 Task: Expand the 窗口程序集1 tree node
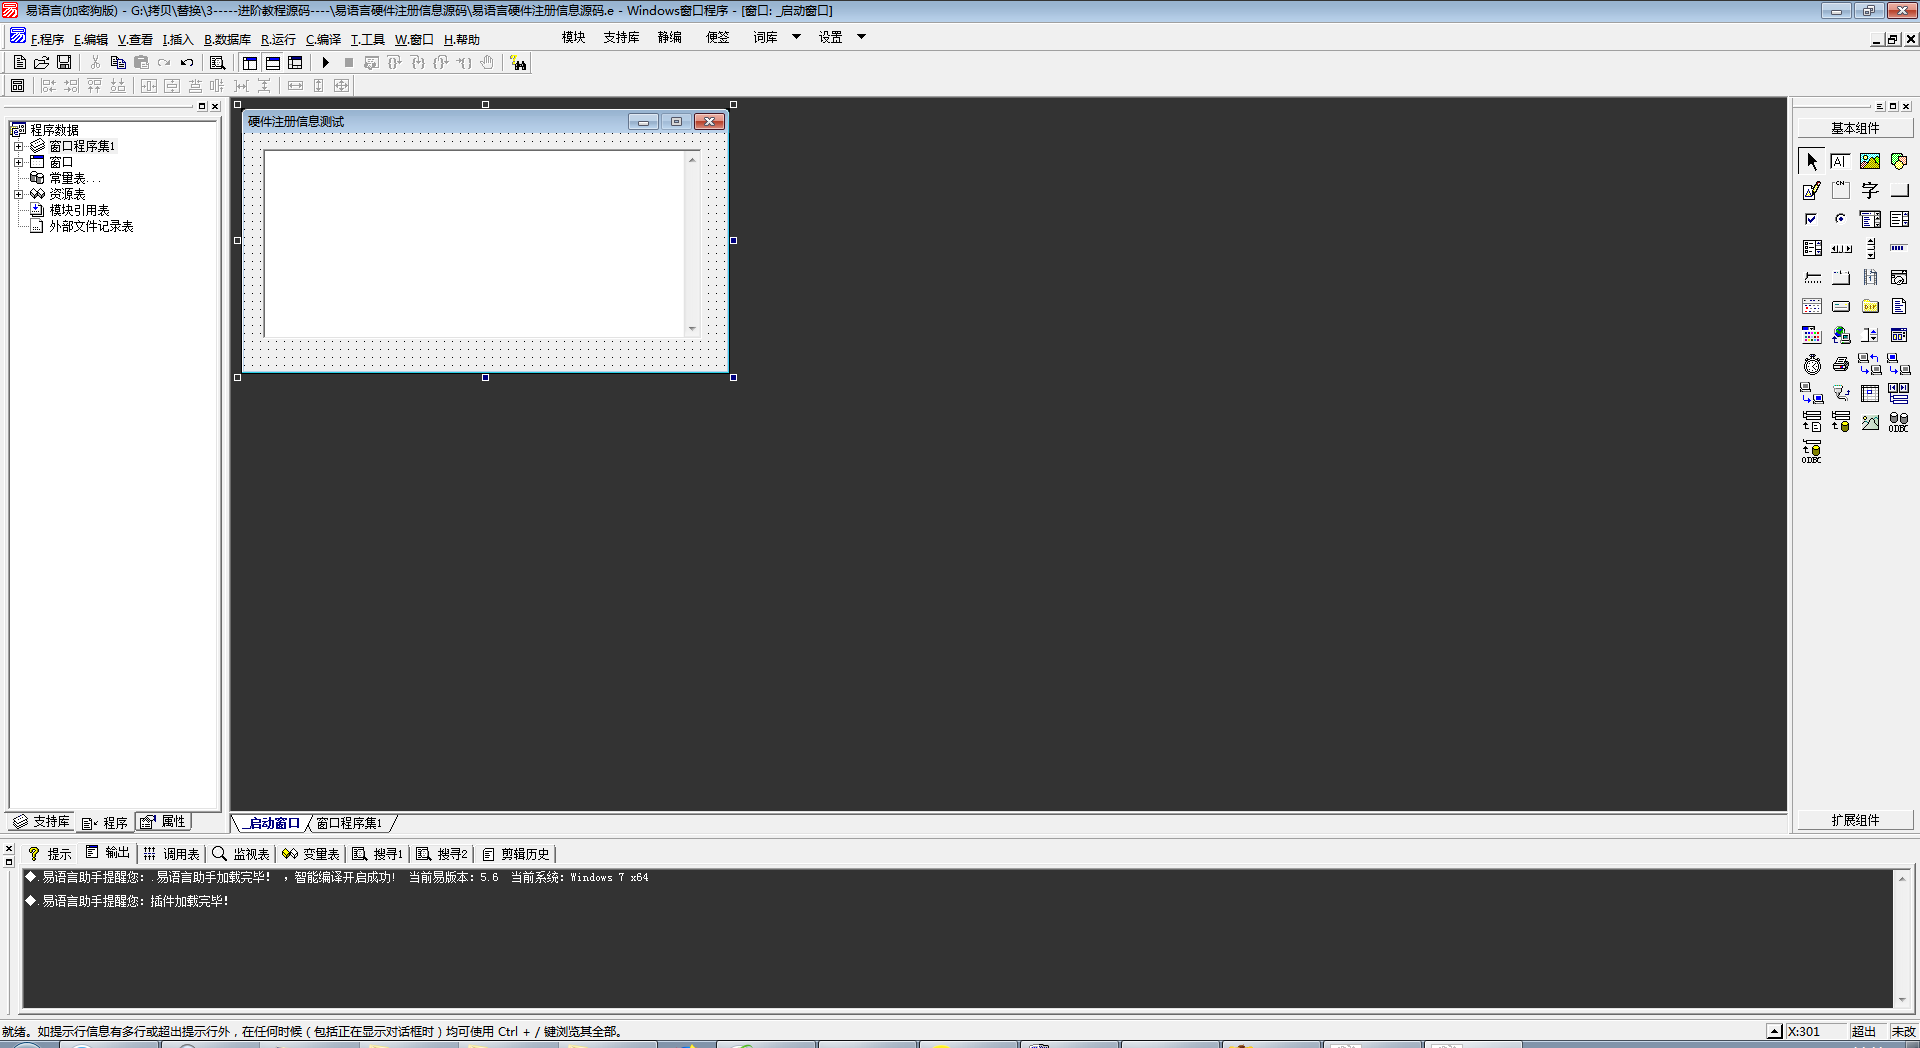[18, 146]
